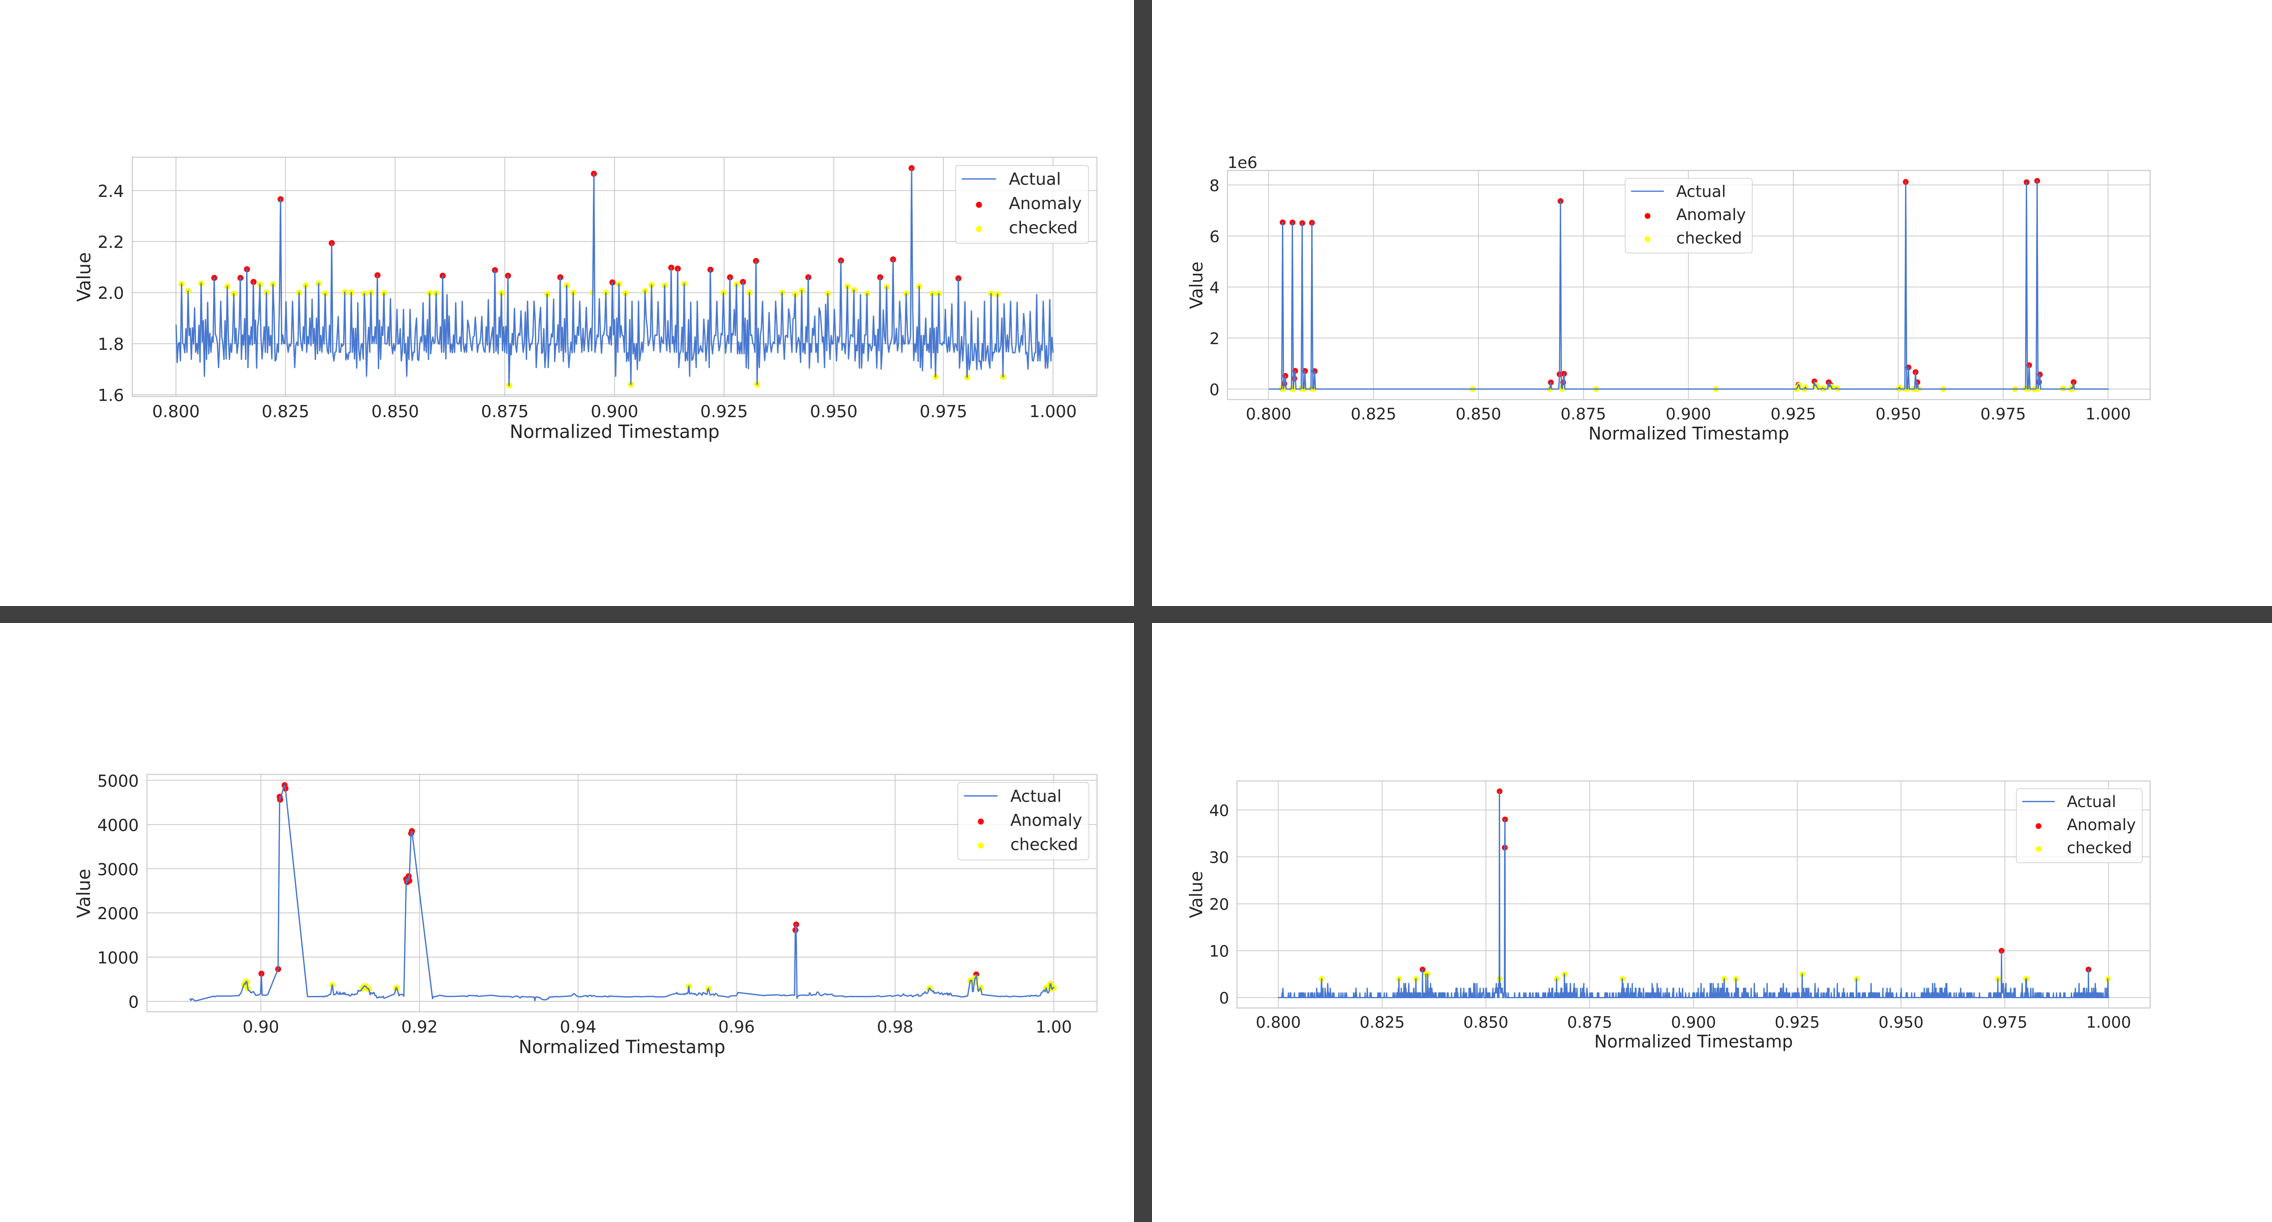
Task: Click the blue Actual legend line in the 2.4-scale chart
Action: (978, 179)
